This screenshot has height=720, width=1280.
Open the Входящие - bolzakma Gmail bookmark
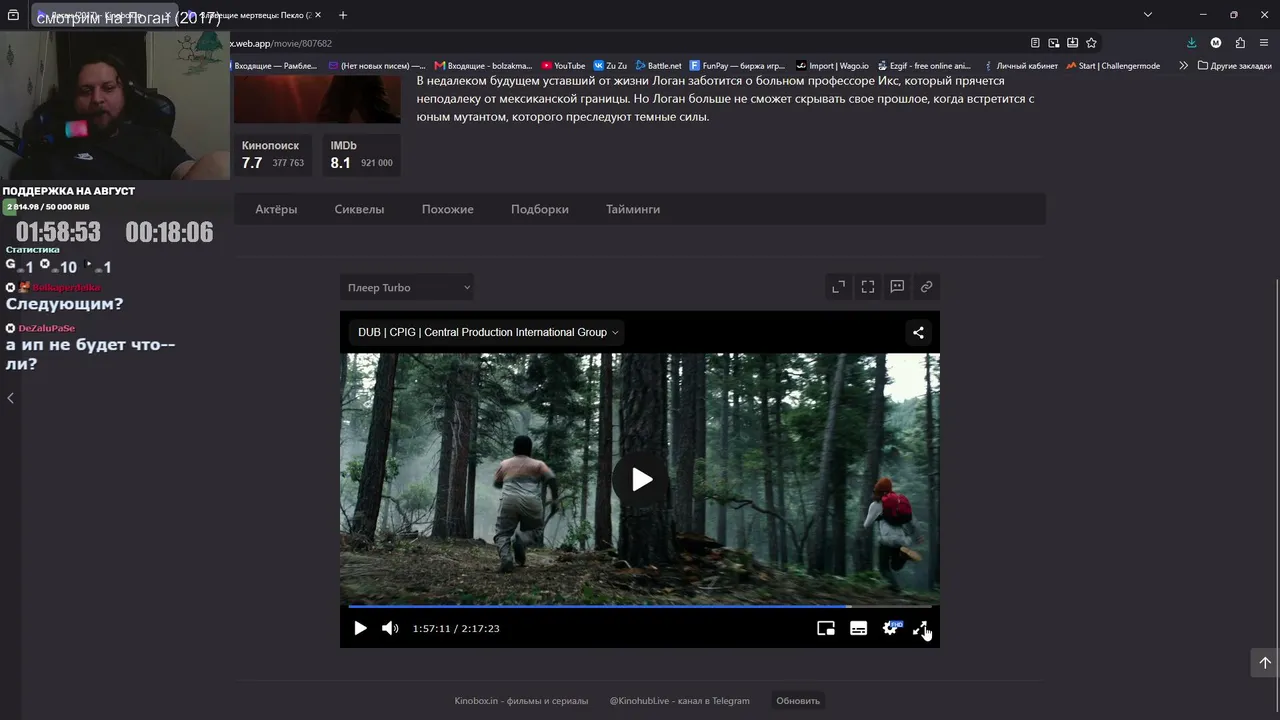[483, 66]
